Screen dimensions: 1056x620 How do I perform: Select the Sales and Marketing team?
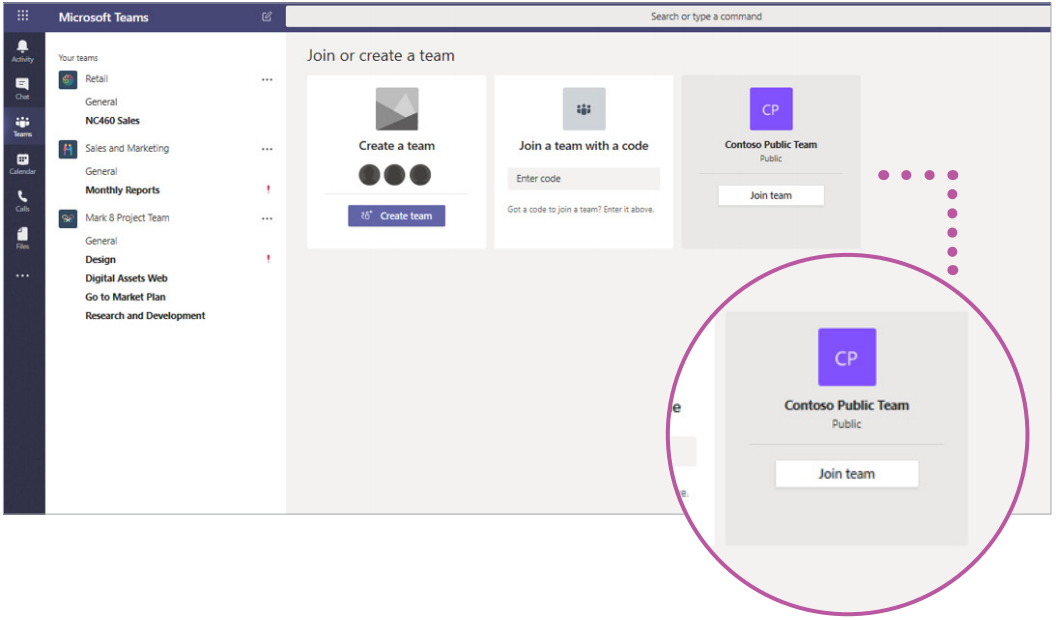tap(127, 148)
